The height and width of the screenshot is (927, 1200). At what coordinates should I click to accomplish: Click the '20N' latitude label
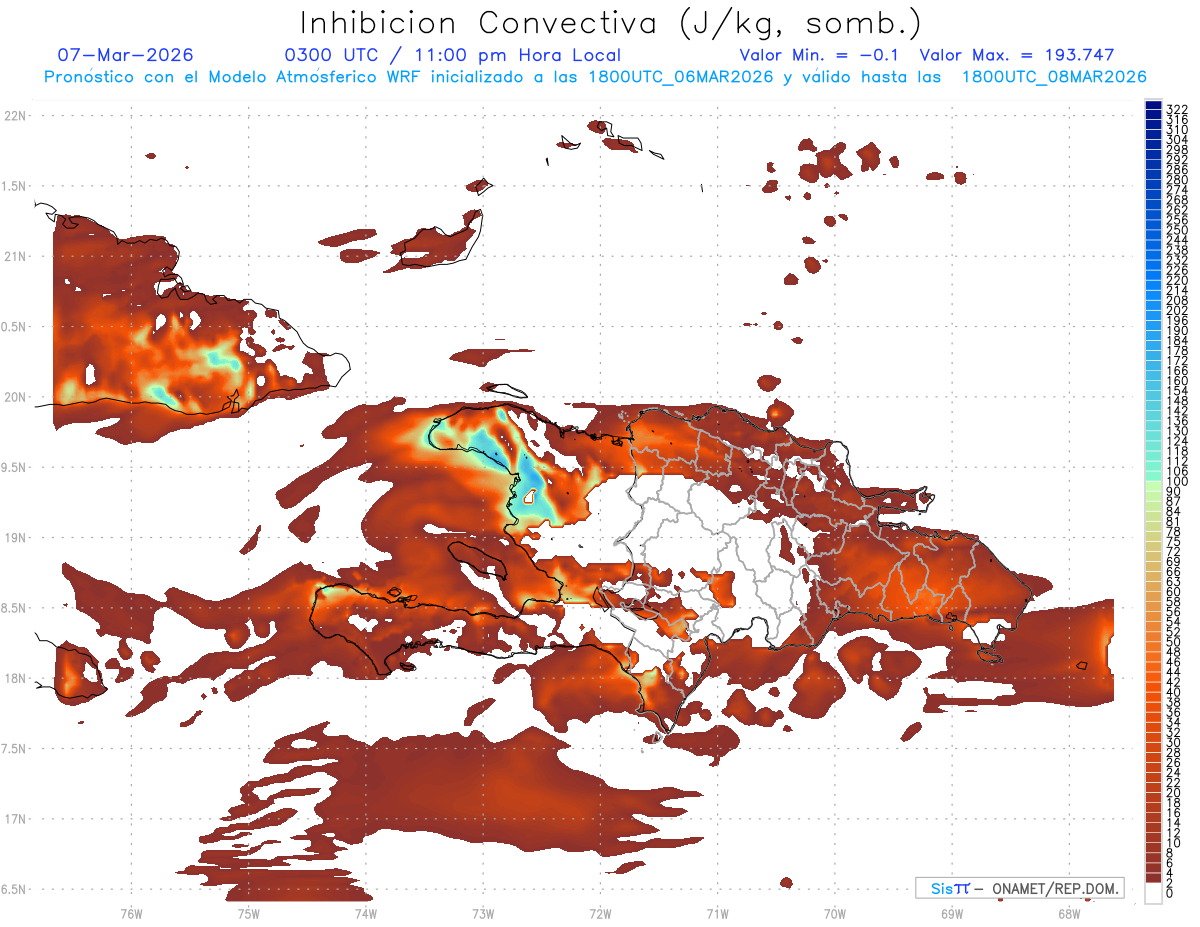pos(15,397)
